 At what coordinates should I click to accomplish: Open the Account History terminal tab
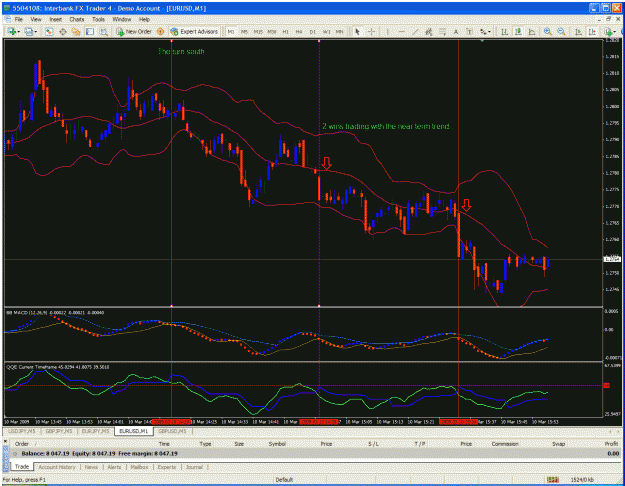[x=57, y=467]
